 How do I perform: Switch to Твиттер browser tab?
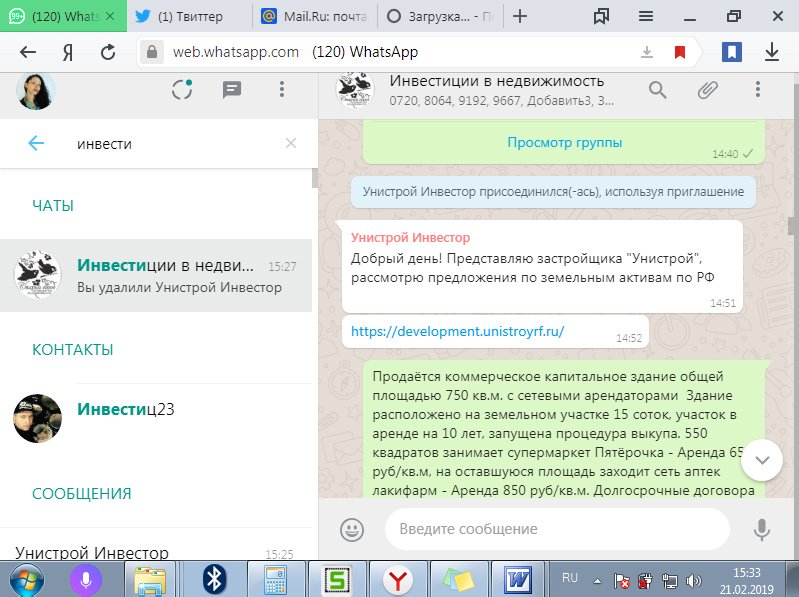[x=189, y=16]
